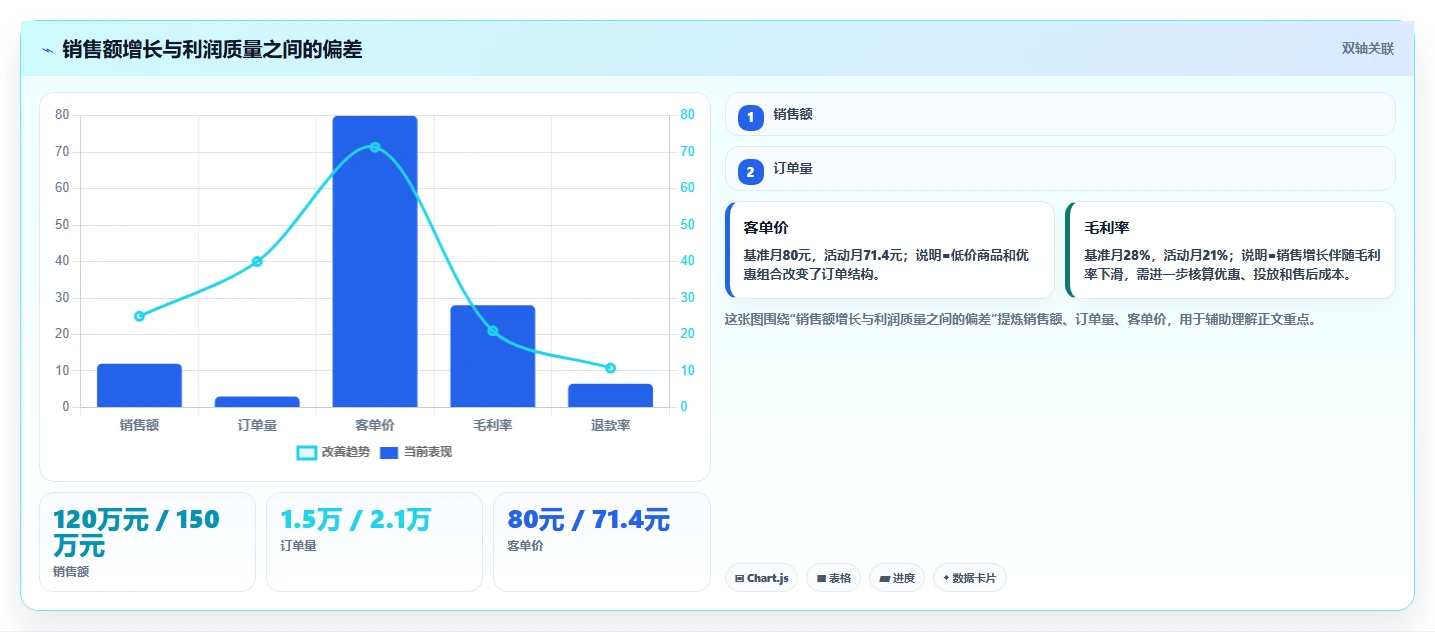Click the table icon in 表格 chip
The image size is (1435, 632).
pos(821,578)
